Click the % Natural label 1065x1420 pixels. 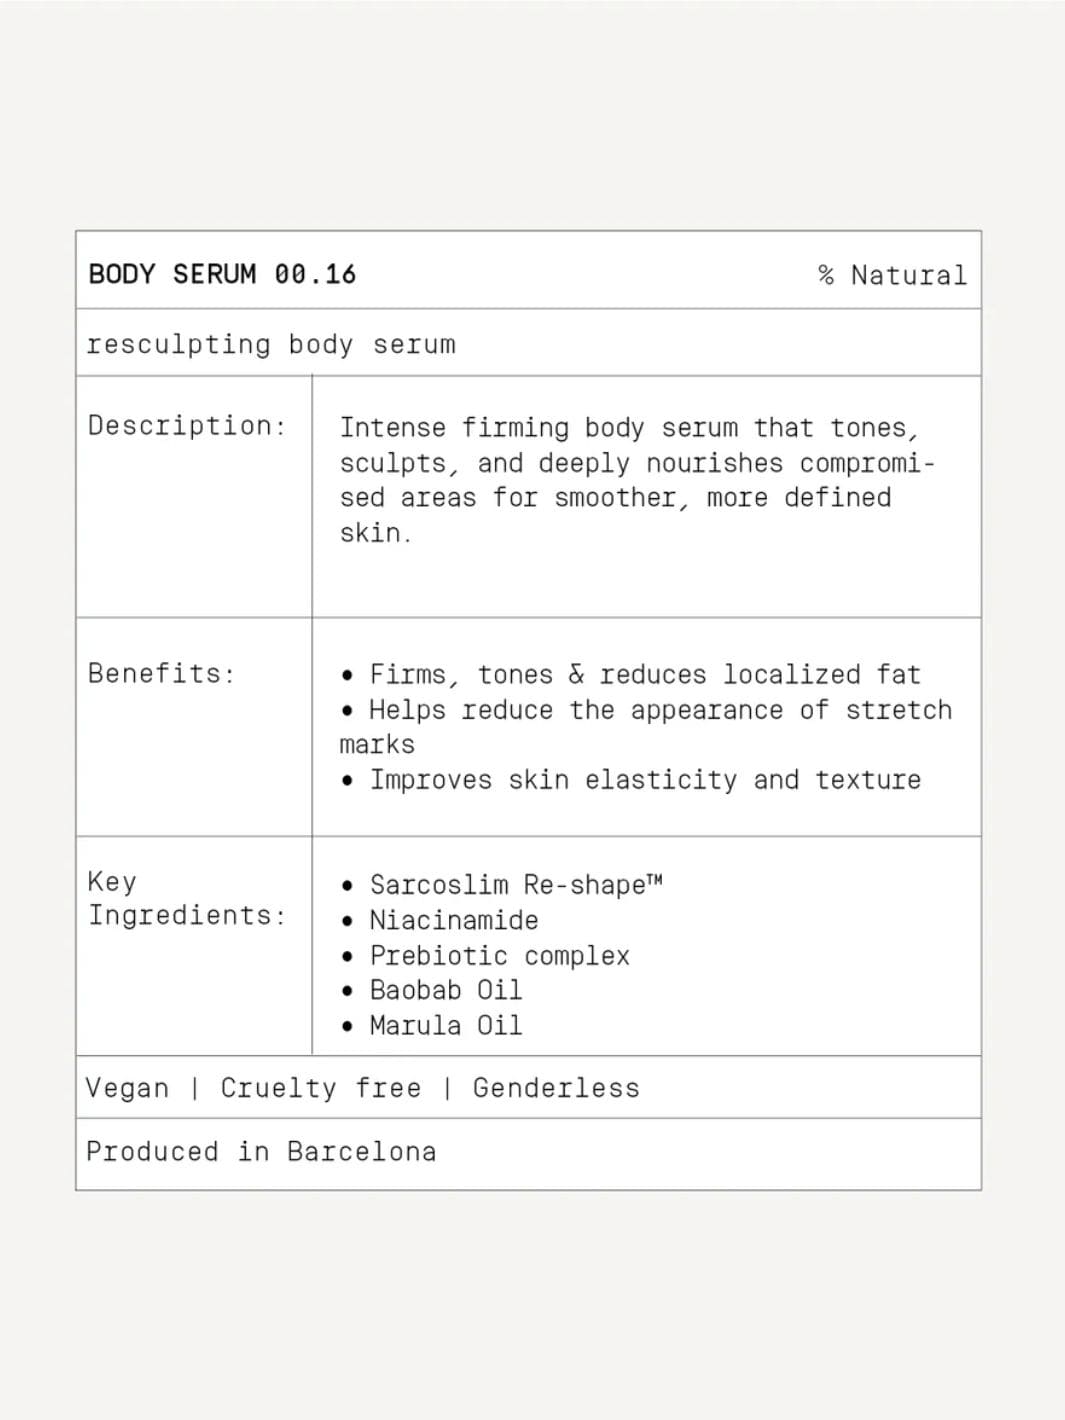tap(892, 275)
